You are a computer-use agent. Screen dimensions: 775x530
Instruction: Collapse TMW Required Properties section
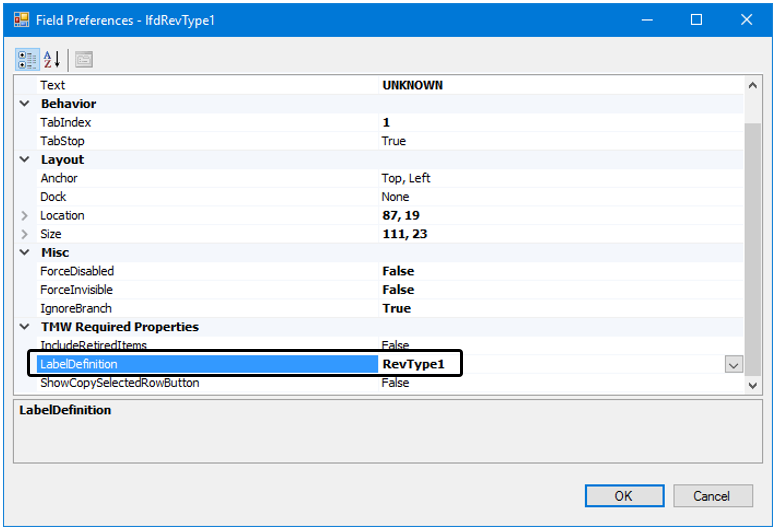click(25, 327)
